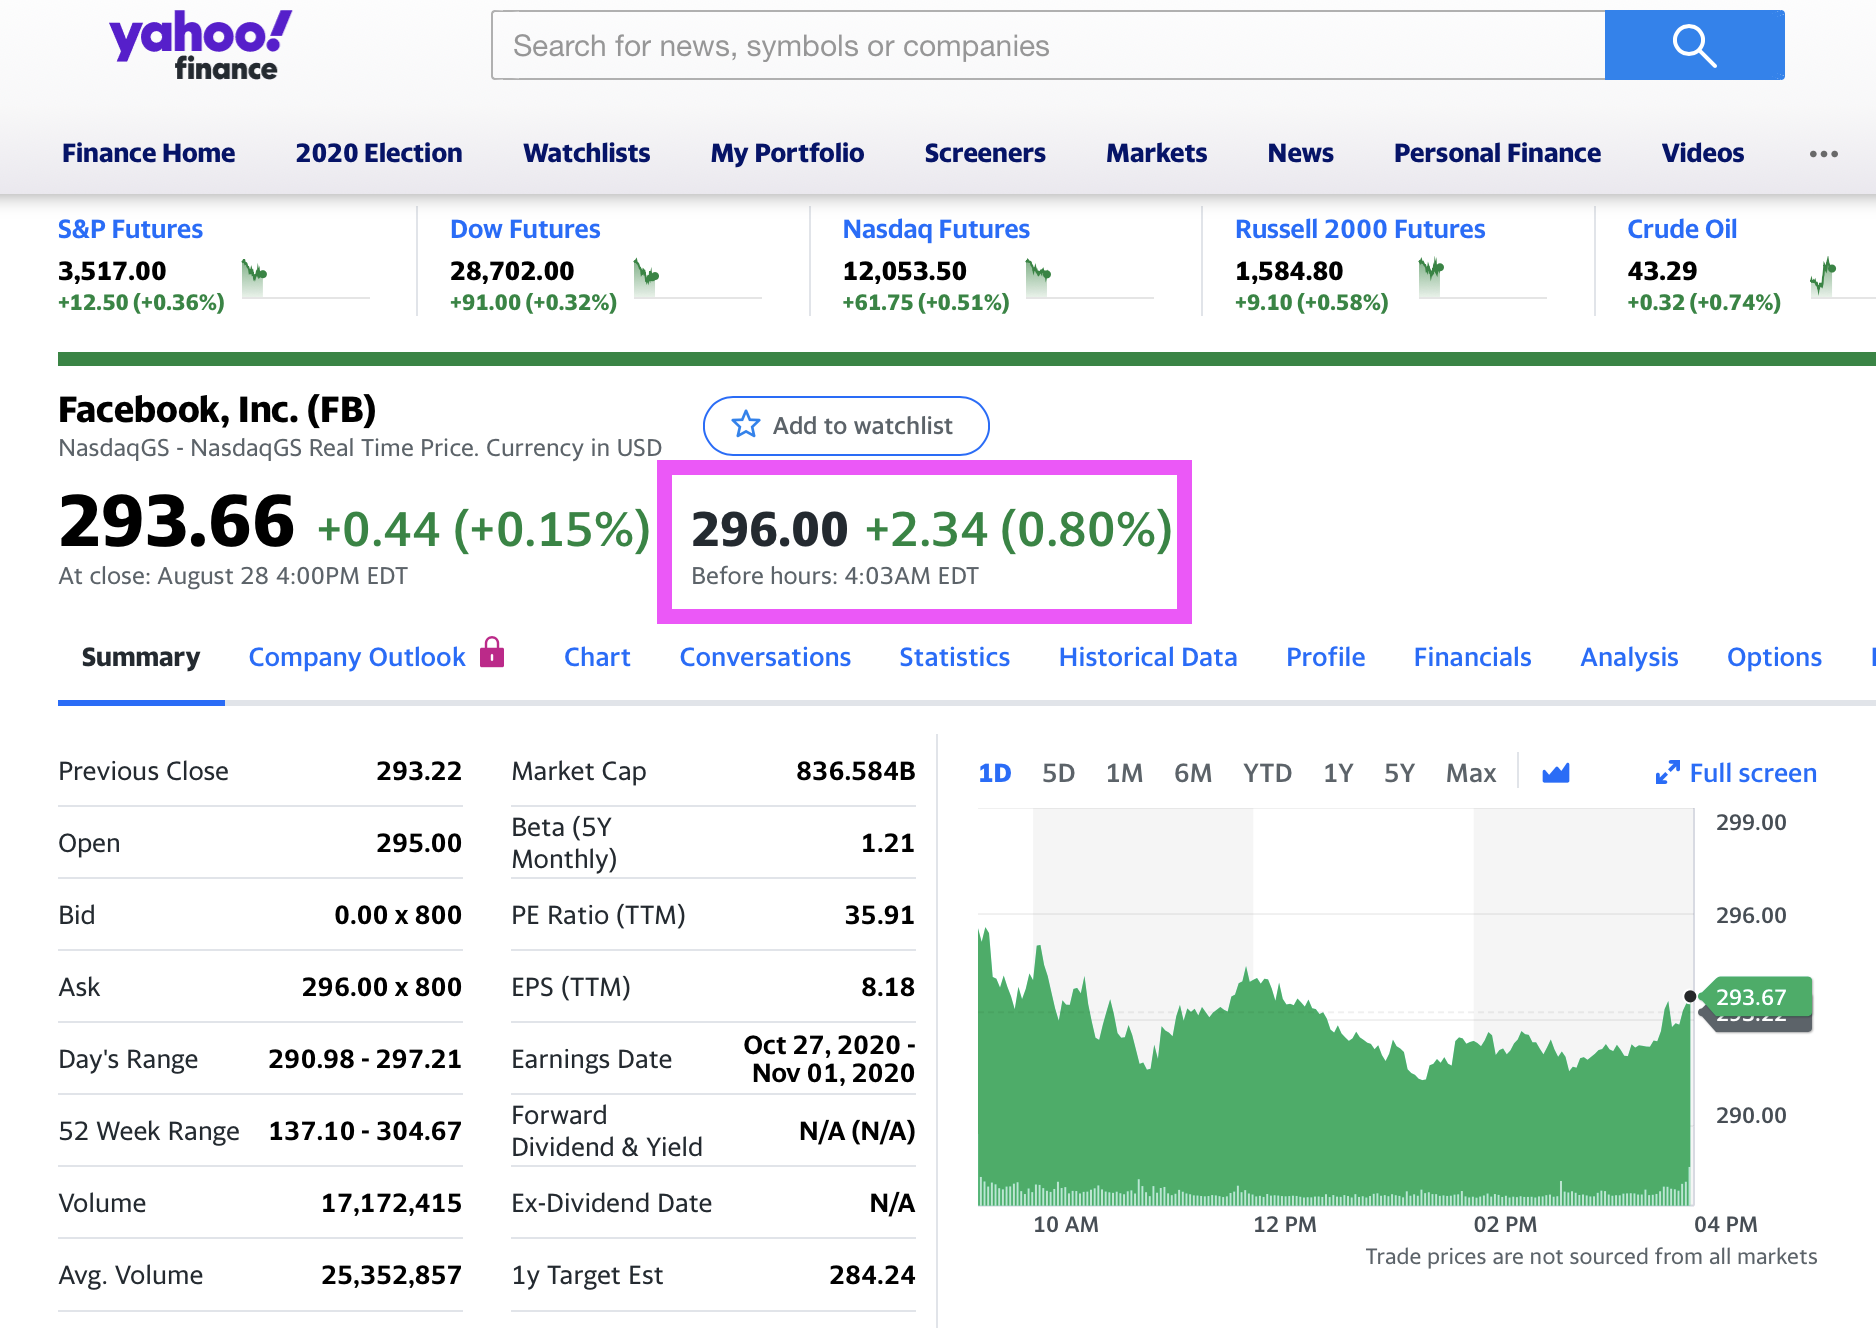
Task: Click the closing price 293.66
Action: [x=176, y=521]
